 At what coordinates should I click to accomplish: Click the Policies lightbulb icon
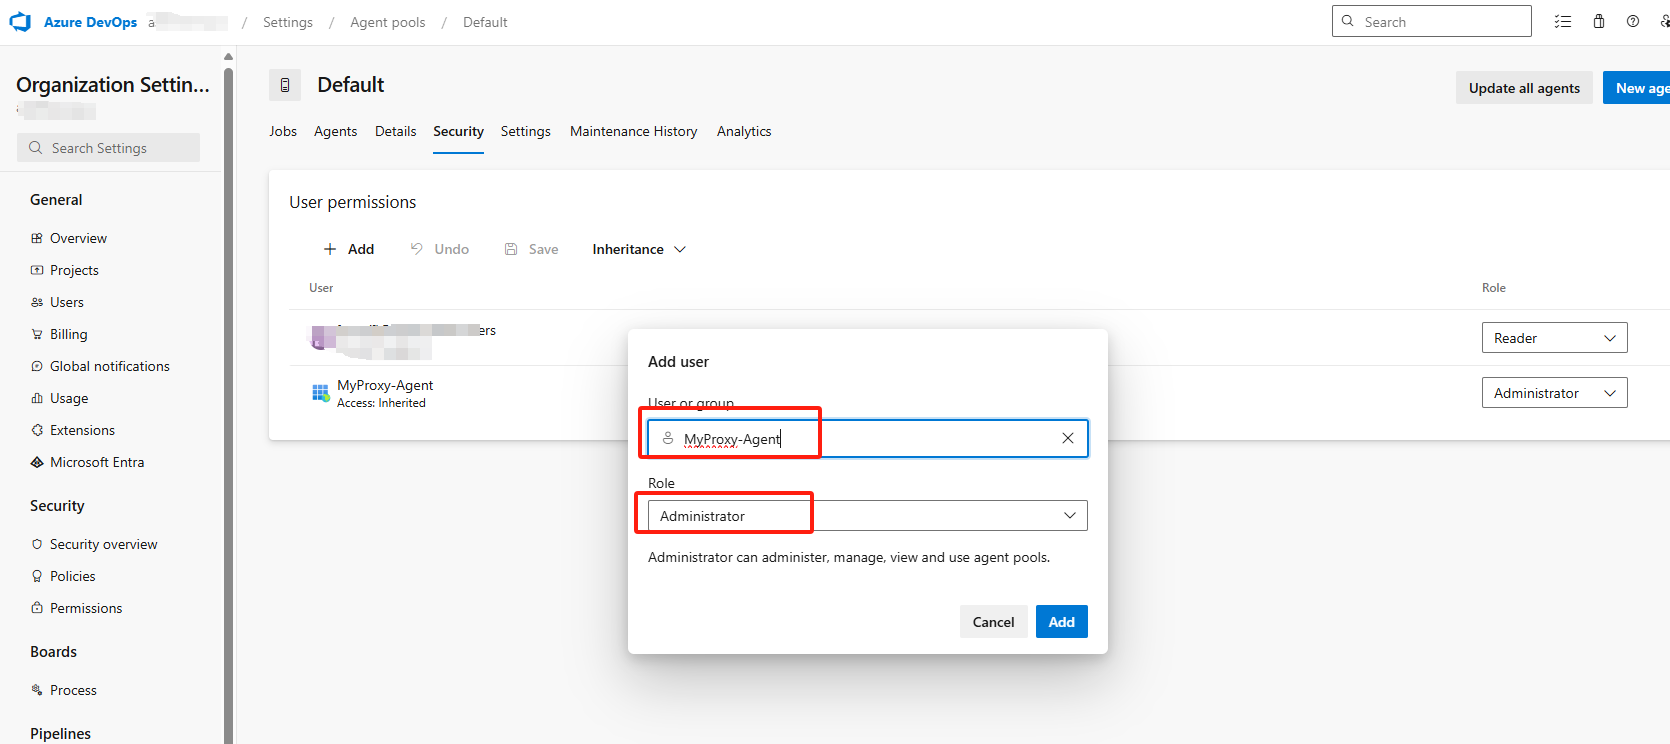[37, 576]
